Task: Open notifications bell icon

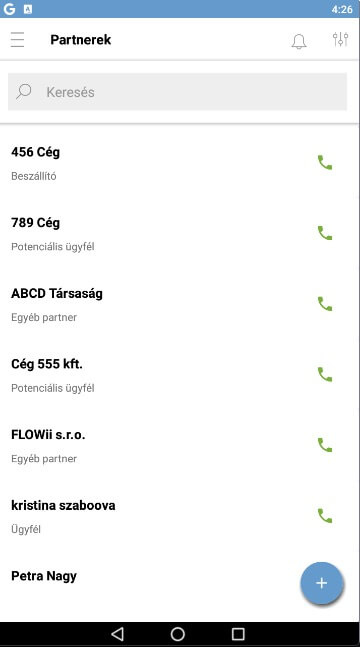Action: pos(299,41)
